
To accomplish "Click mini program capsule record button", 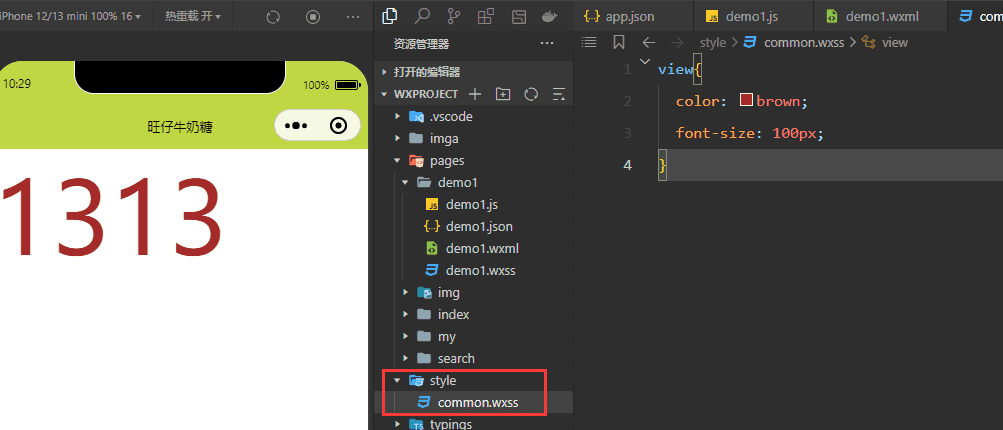I will (x=338, y=126).
